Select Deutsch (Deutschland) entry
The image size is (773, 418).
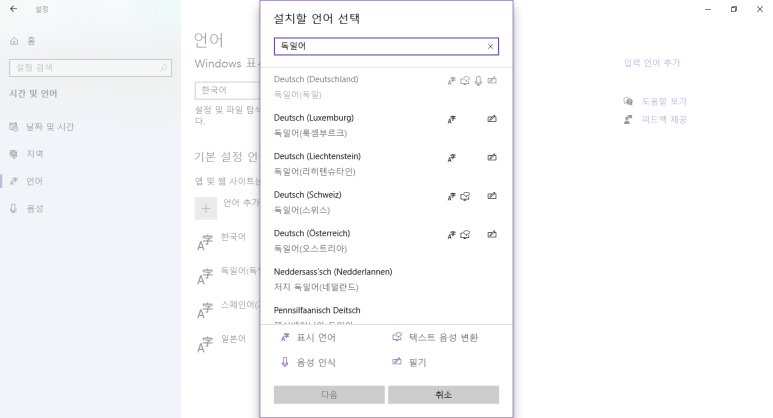(386, 87)
